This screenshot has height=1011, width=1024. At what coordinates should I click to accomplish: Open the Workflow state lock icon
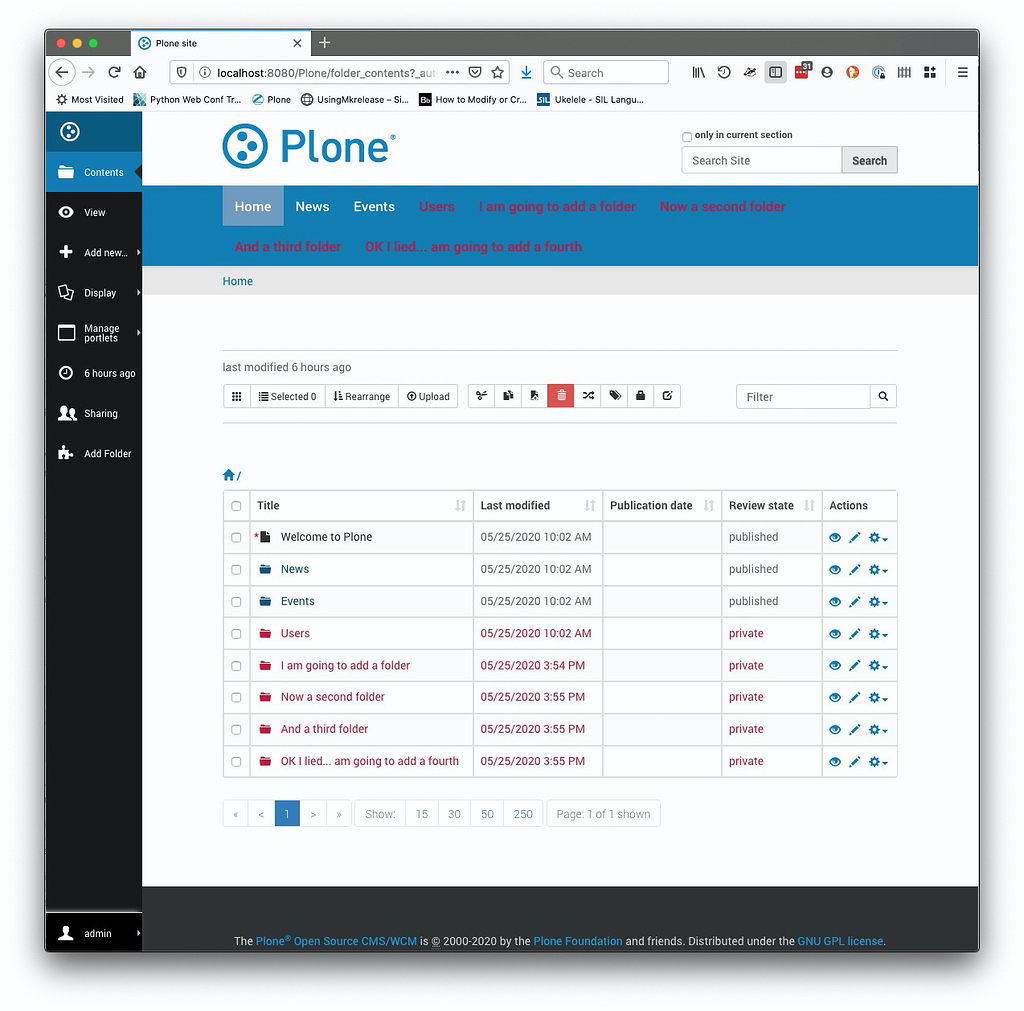640,396
